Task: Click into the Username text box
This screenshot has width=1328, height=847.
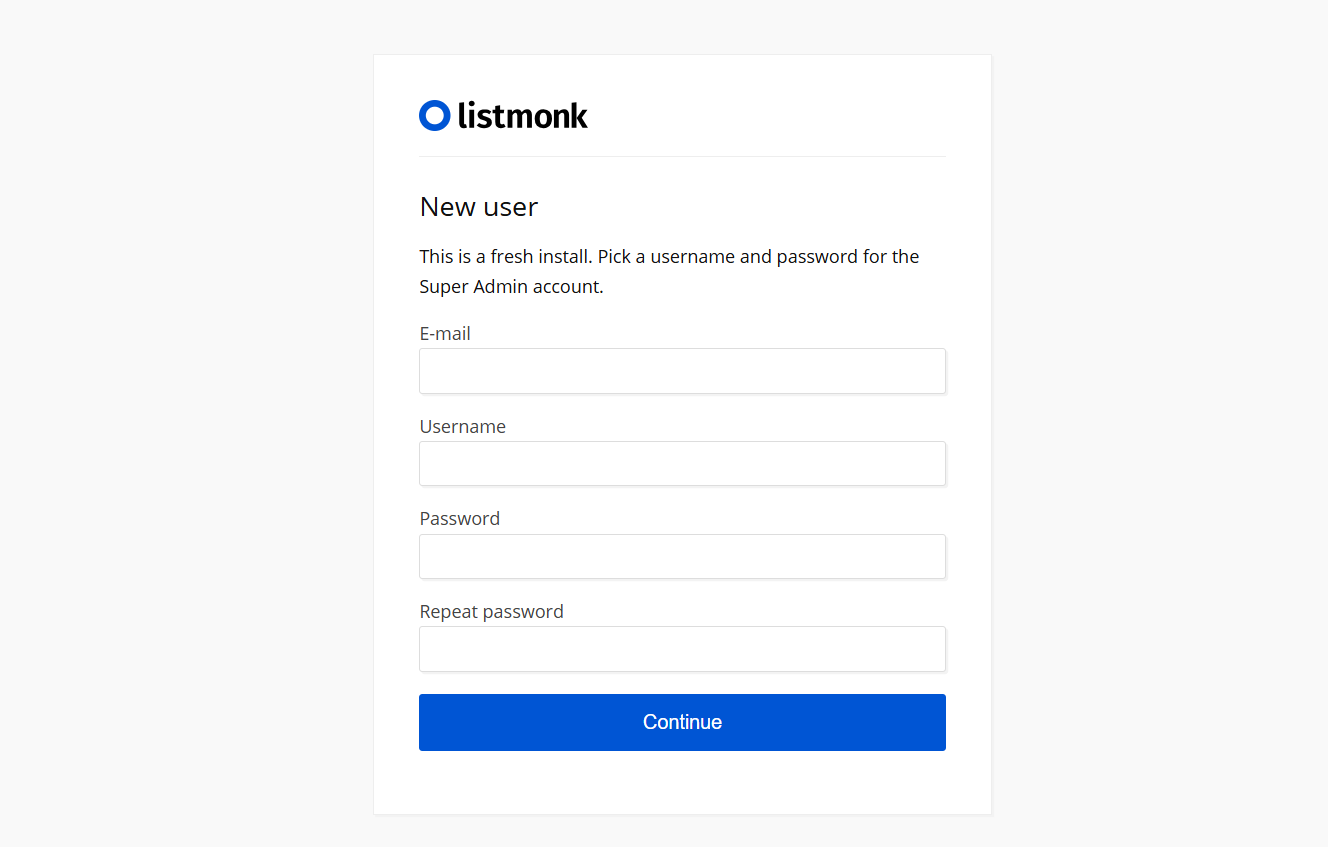Action: point(682,464)
